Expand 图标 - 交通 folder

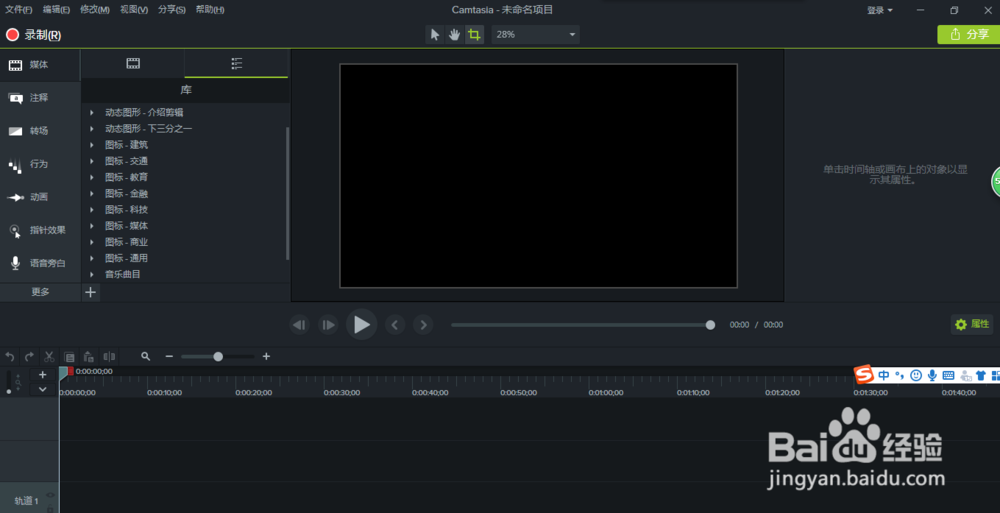[92, 161]
